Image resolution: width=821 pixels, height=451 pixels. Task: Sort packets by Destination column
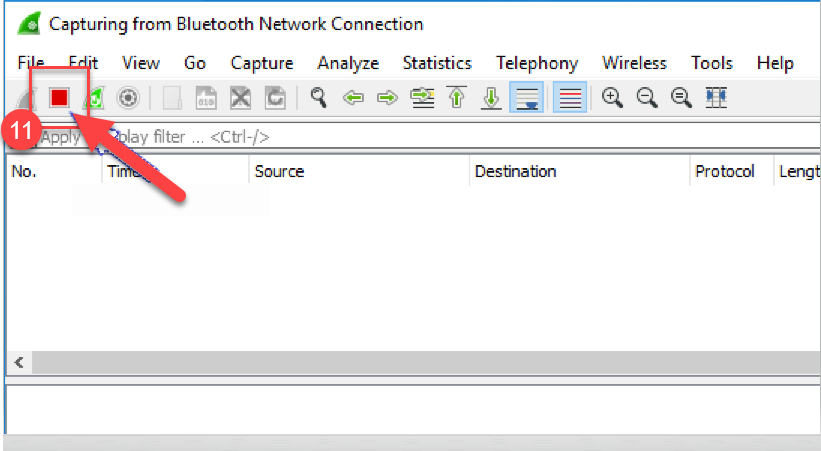pyautogui.click(x=579, y=171)
